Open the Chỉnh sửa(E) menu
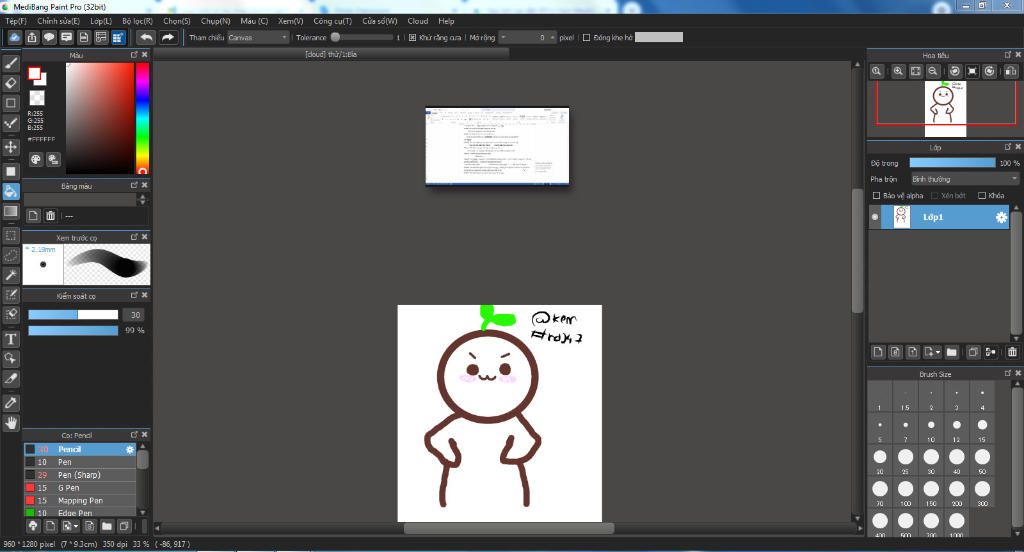Image resolution: width=1024 pixels, height=552 pixels. click(x=58, y=21)
